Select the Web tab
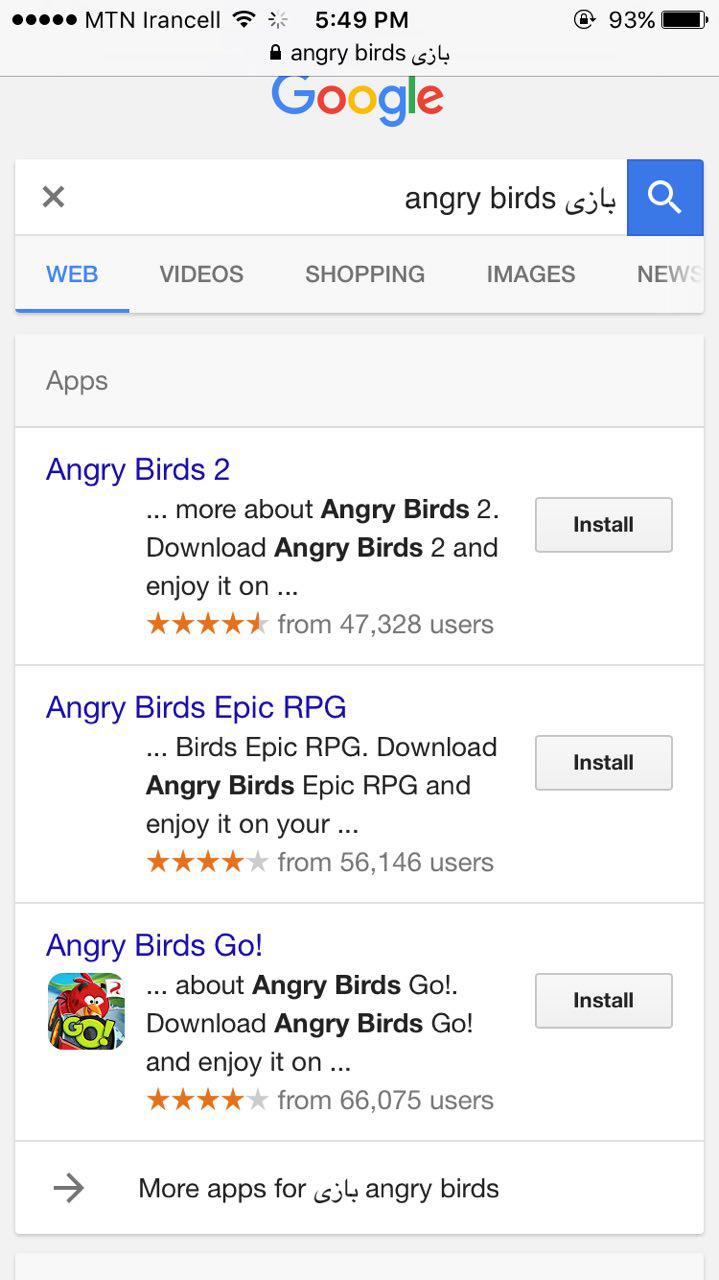The height and width of the screenshot is (1280, 719). pyautogui.click(x=72, y=274)
